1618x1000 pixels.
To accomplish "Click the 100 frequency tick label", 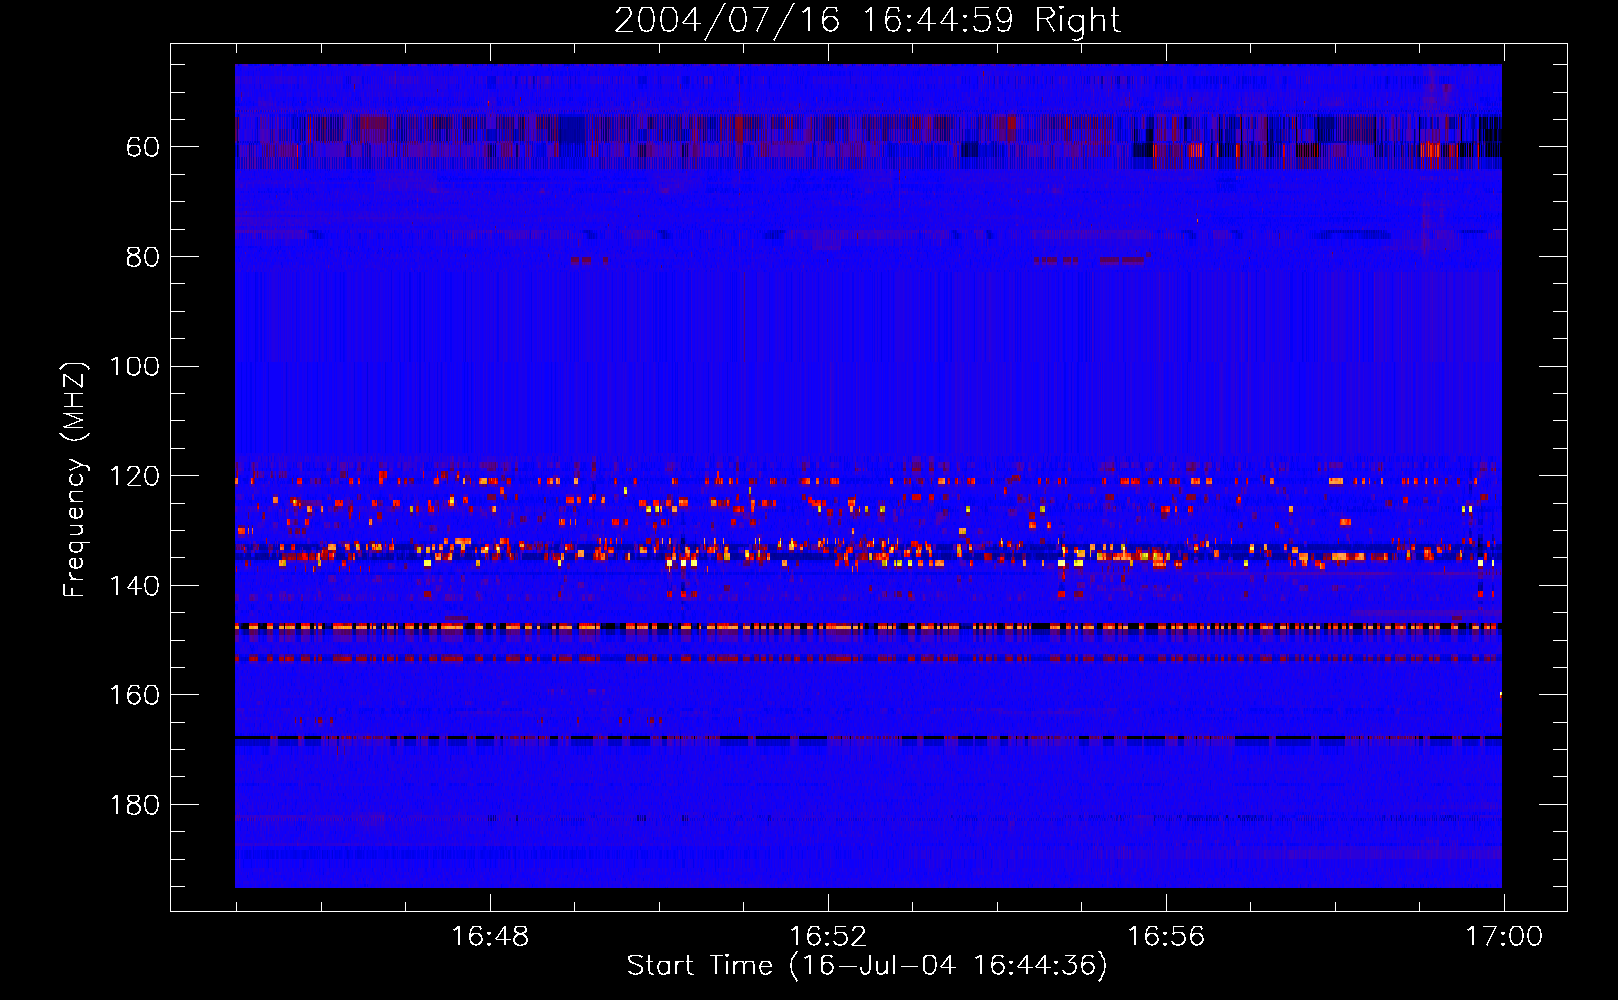I will click(x=134, y=366).
